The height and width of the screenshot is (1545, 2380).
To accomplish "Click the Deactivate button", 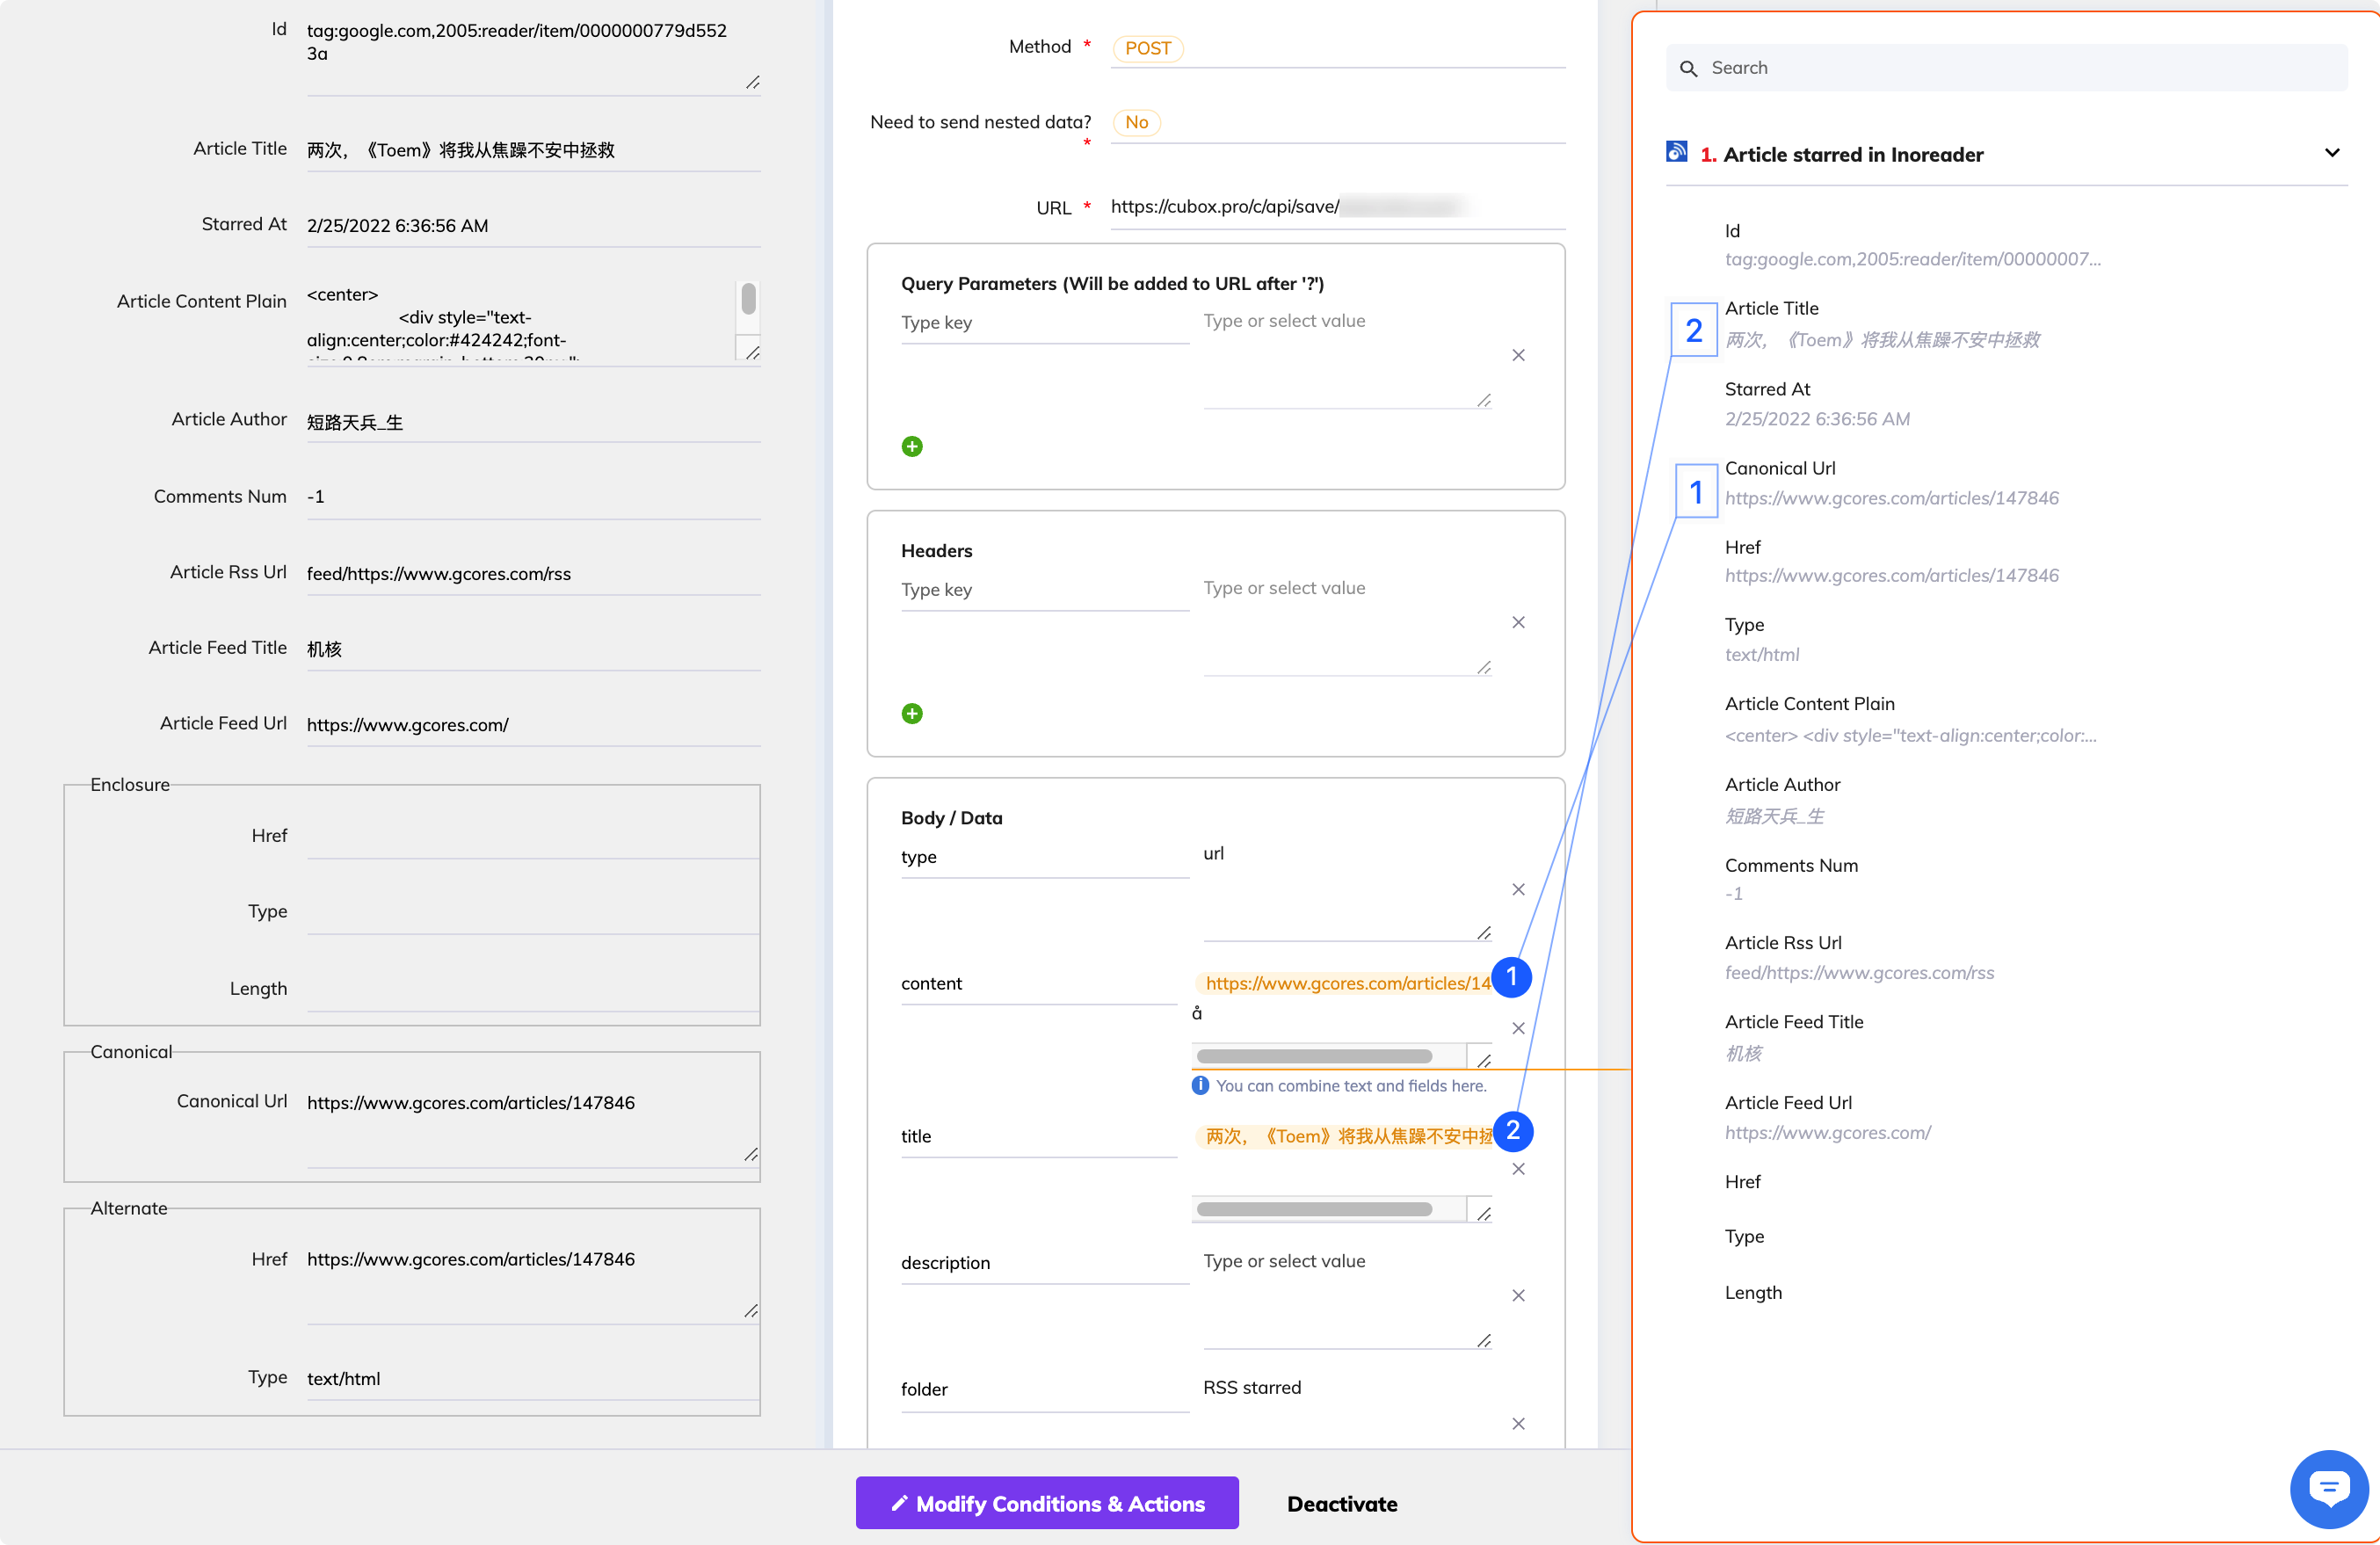I will click(1341, 1503).
